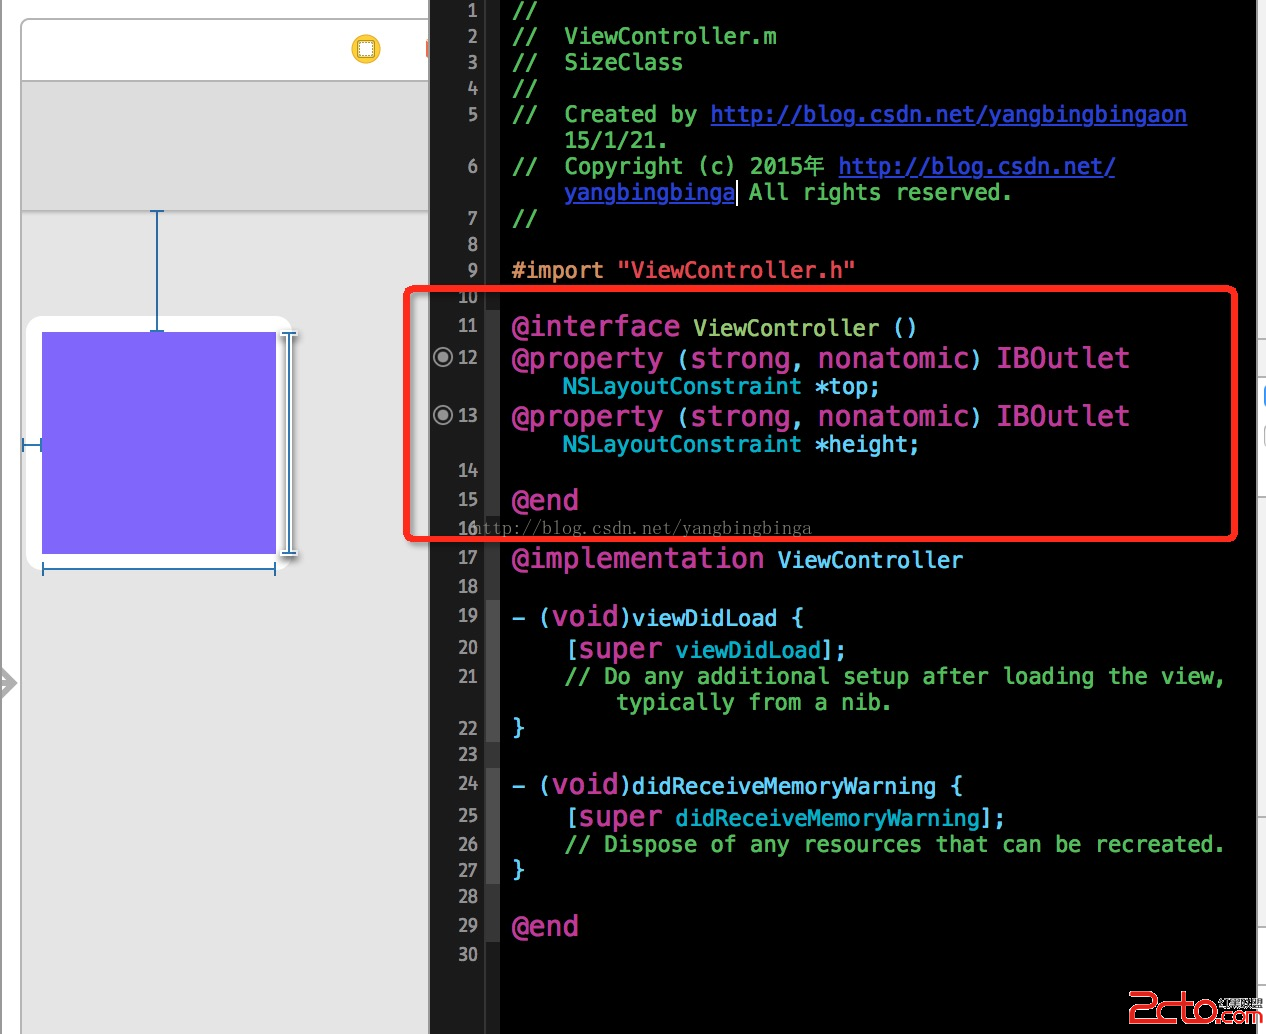Image resolution: width=1266 pixels, height=1034 pixels.
Task: Click IBOutlet on line 13
Action: click(x=1063, y=416)
